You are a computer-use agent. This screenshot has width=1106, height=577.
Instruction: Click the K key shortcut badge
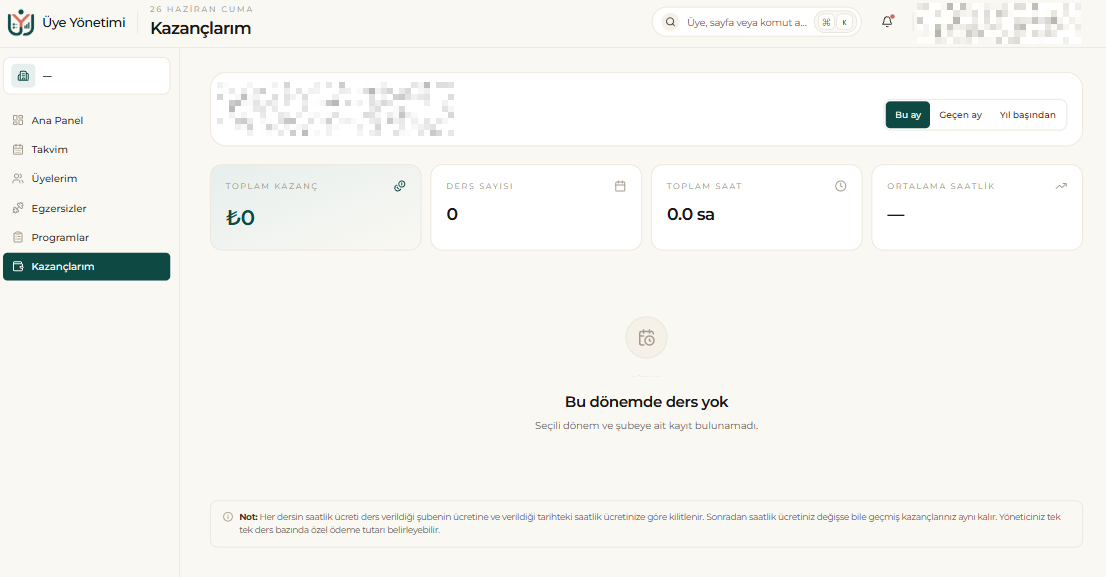tap(844, 22)
